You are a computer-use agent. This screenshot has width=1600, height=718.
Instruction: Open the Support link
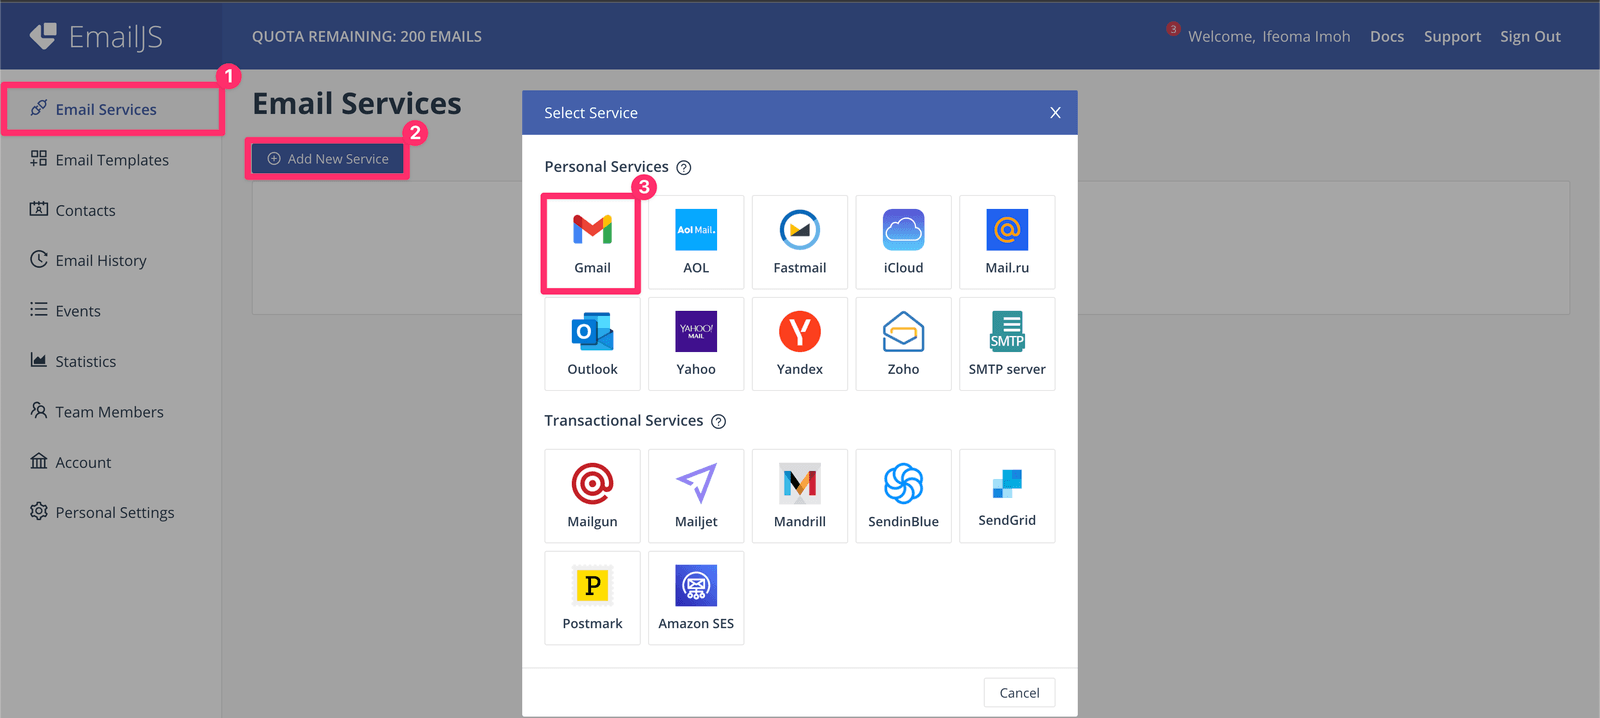[1452, 37]
